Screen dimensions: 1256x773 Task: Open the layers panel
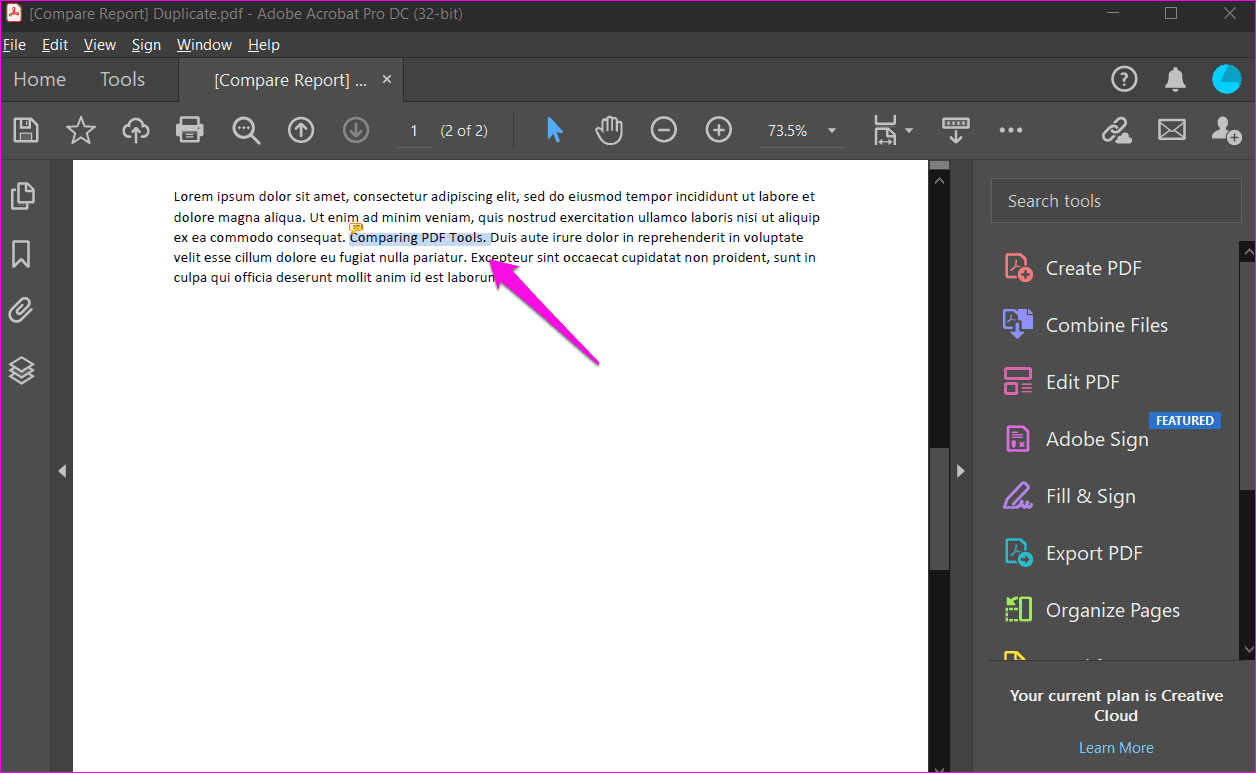22,370
